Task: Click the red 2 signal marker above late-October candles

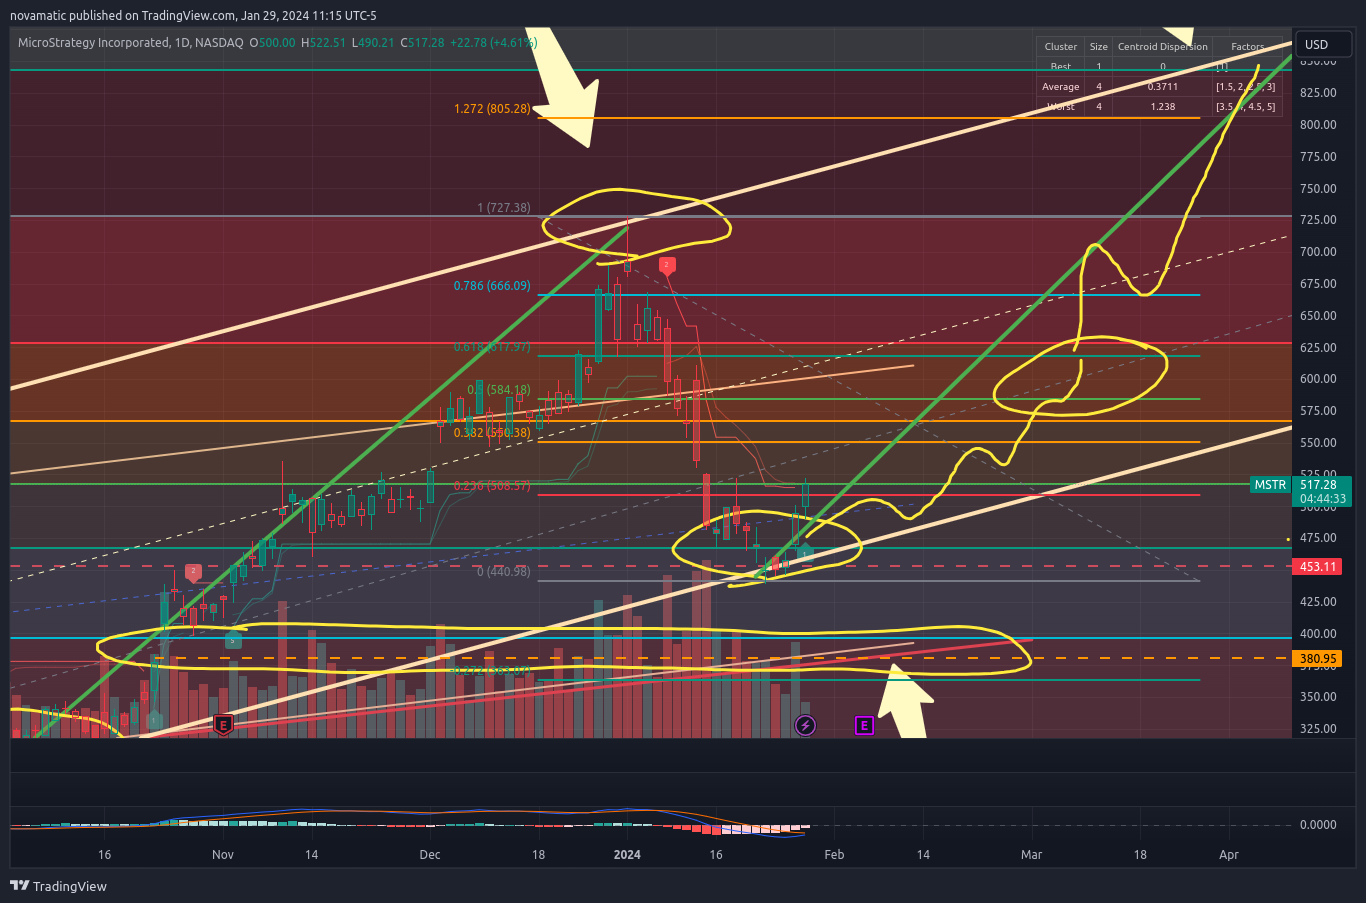Action: 193,573
